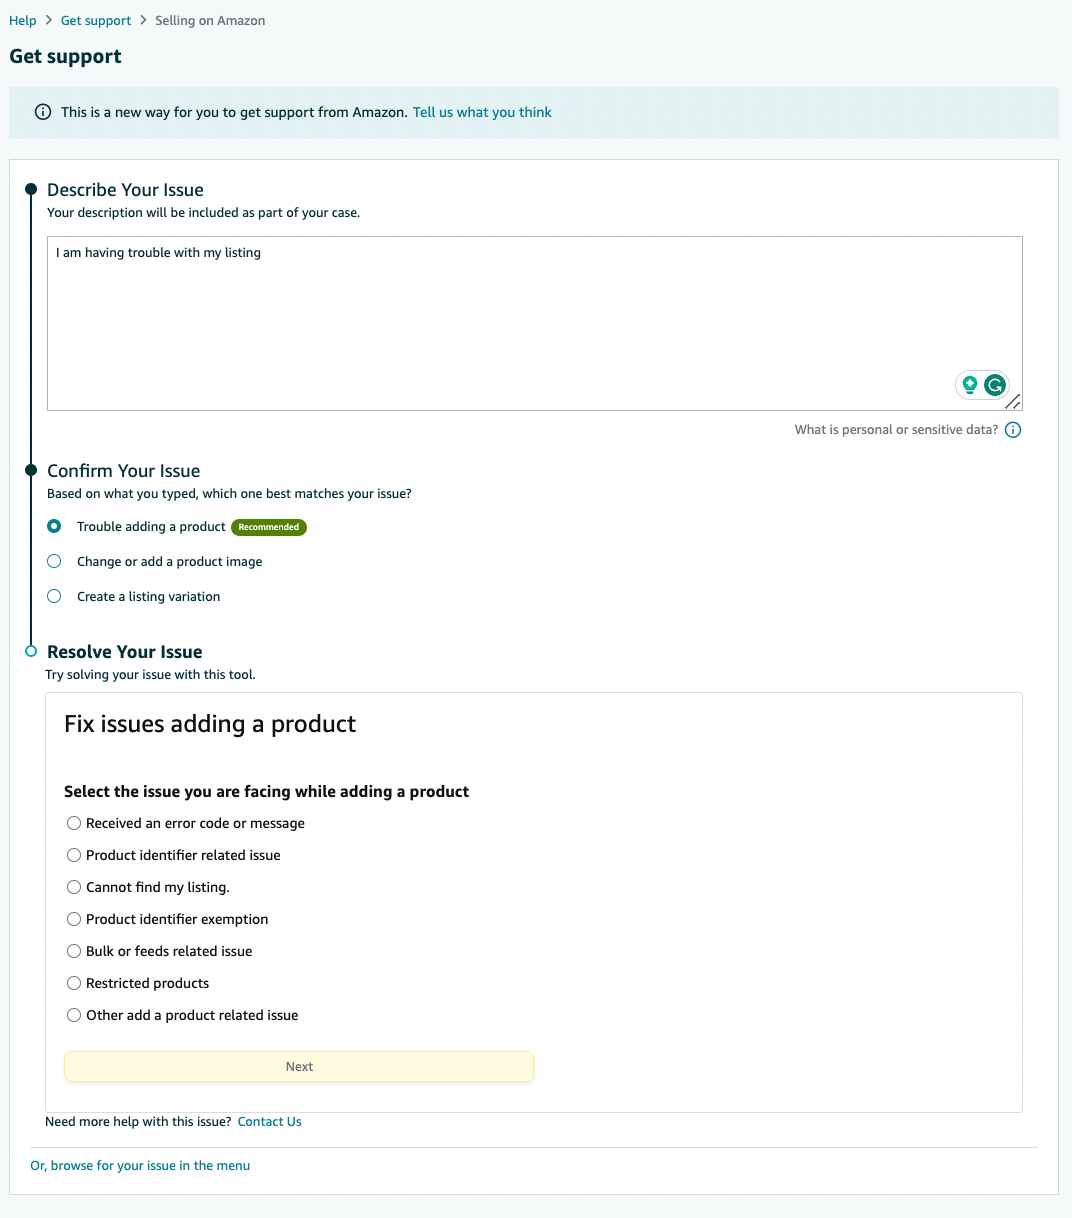
Task: Click the green lightbulb suggestion icon
Action: pos(969,385)
